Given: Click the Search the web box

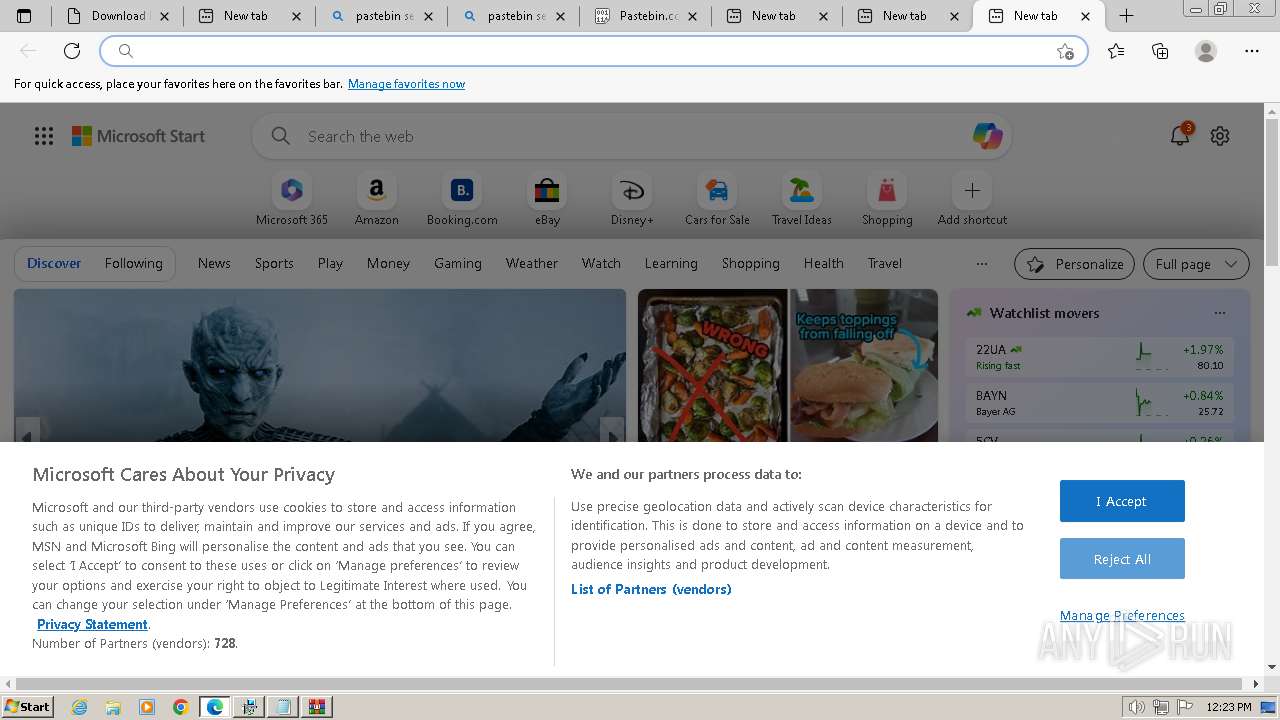Looking at the screenshot, I should (x=632, y=136).
